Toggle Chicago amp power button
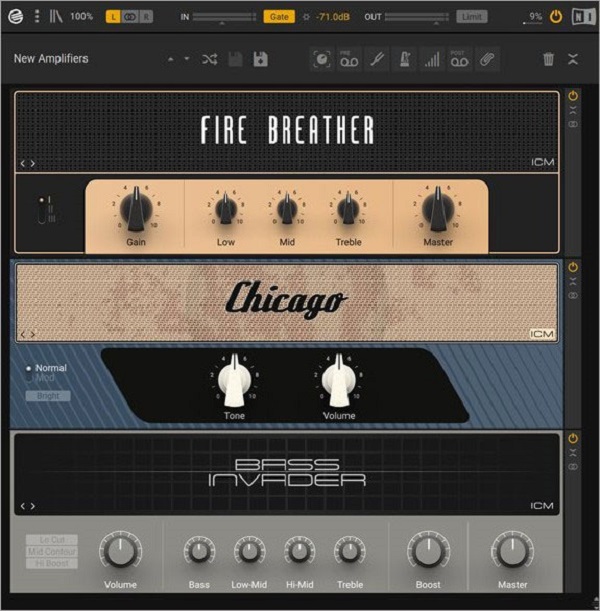 pyautogui.click(x=573, y=267)
